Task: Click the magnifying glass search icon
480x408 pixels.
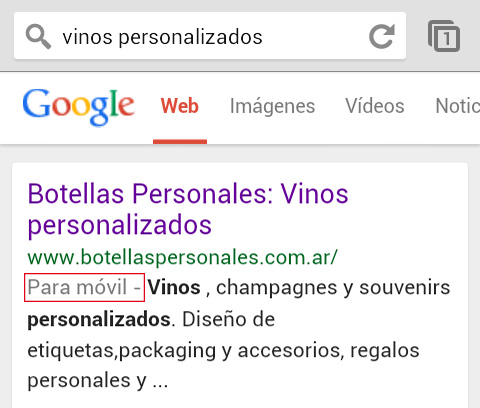Action: [38, 37]
